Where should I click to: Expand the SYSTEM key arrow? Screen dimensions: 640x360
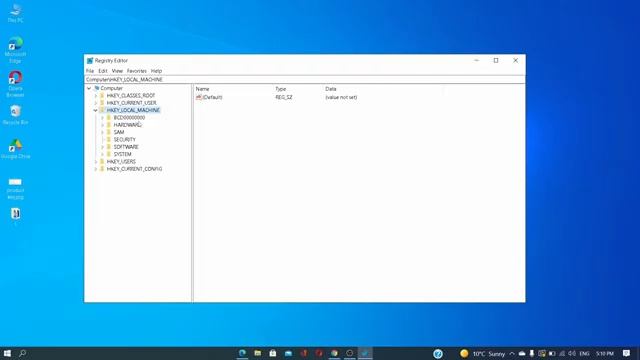pos(102,154)
